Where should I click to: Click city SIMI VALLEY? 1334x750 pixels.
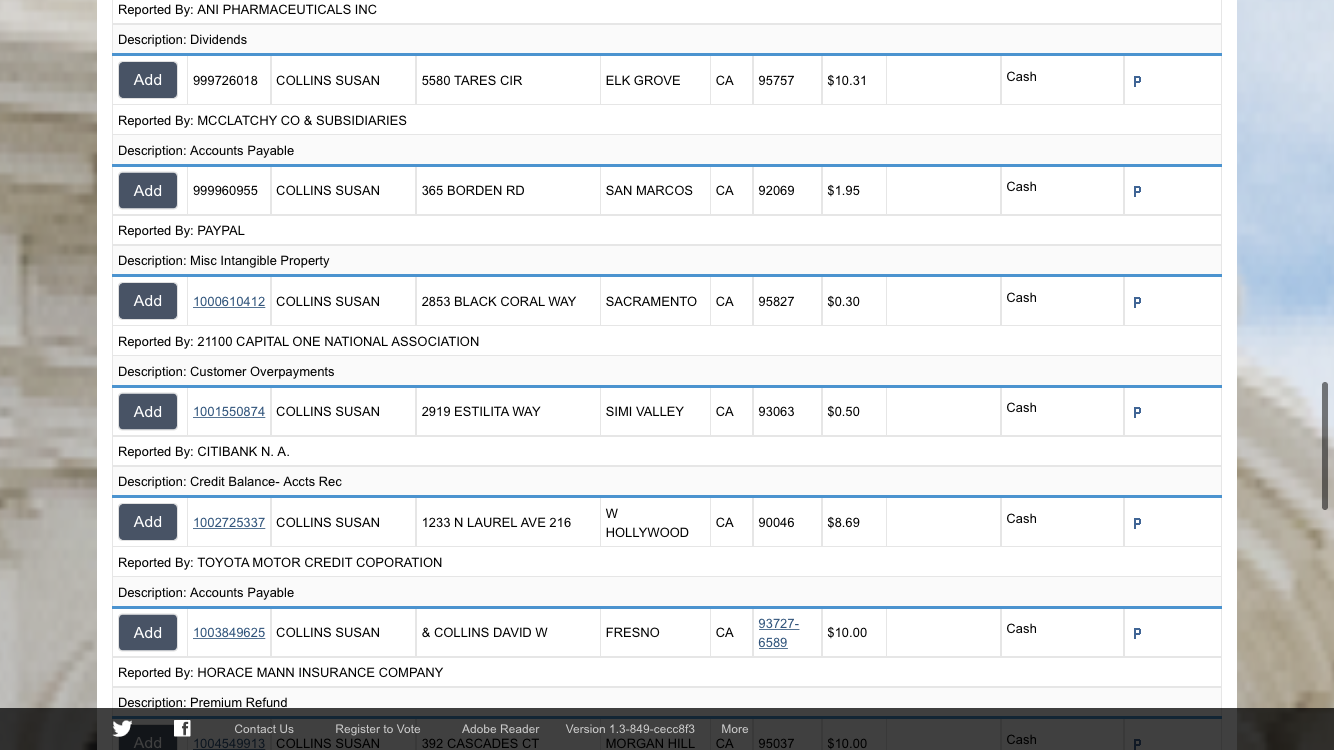[645, 411]
